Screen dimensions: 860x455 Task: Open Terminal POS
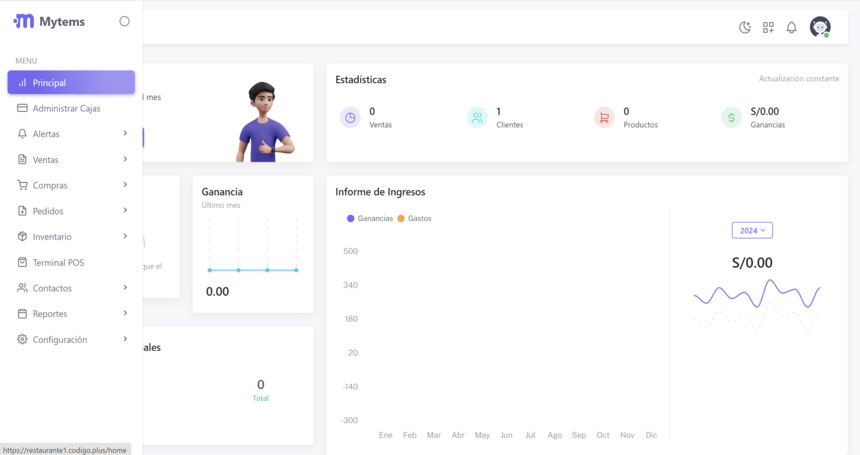pyautogui.click(x=58, y=262)
